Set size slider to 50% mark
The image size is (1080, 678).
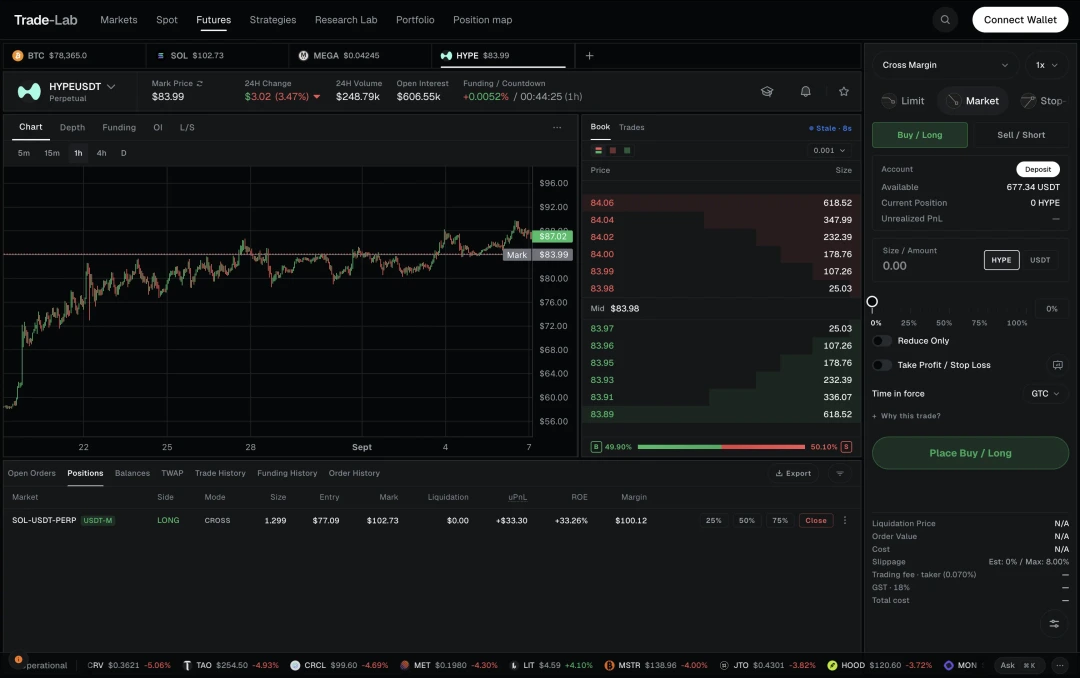click(x=944, y=323)
